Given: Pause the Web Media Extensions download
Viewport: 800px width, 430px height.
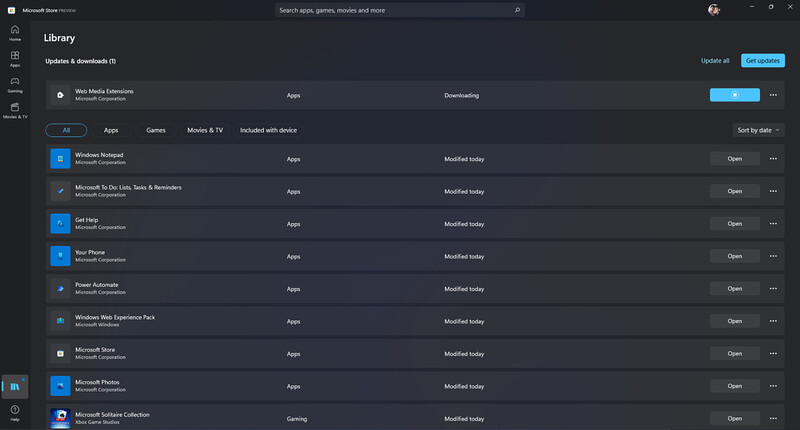Looking at the screenshot, I should (x=735, y=95).
